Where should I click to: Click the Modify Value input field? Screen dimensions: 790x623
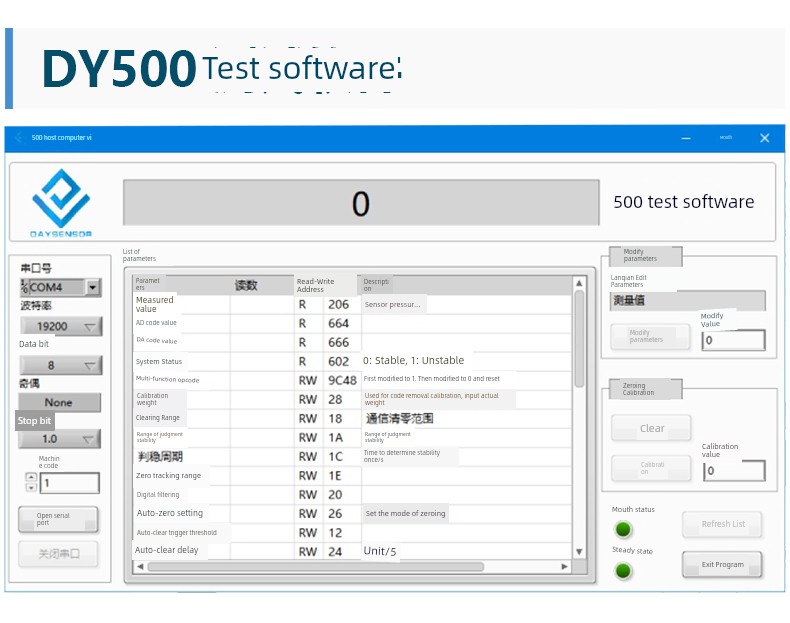734,340
